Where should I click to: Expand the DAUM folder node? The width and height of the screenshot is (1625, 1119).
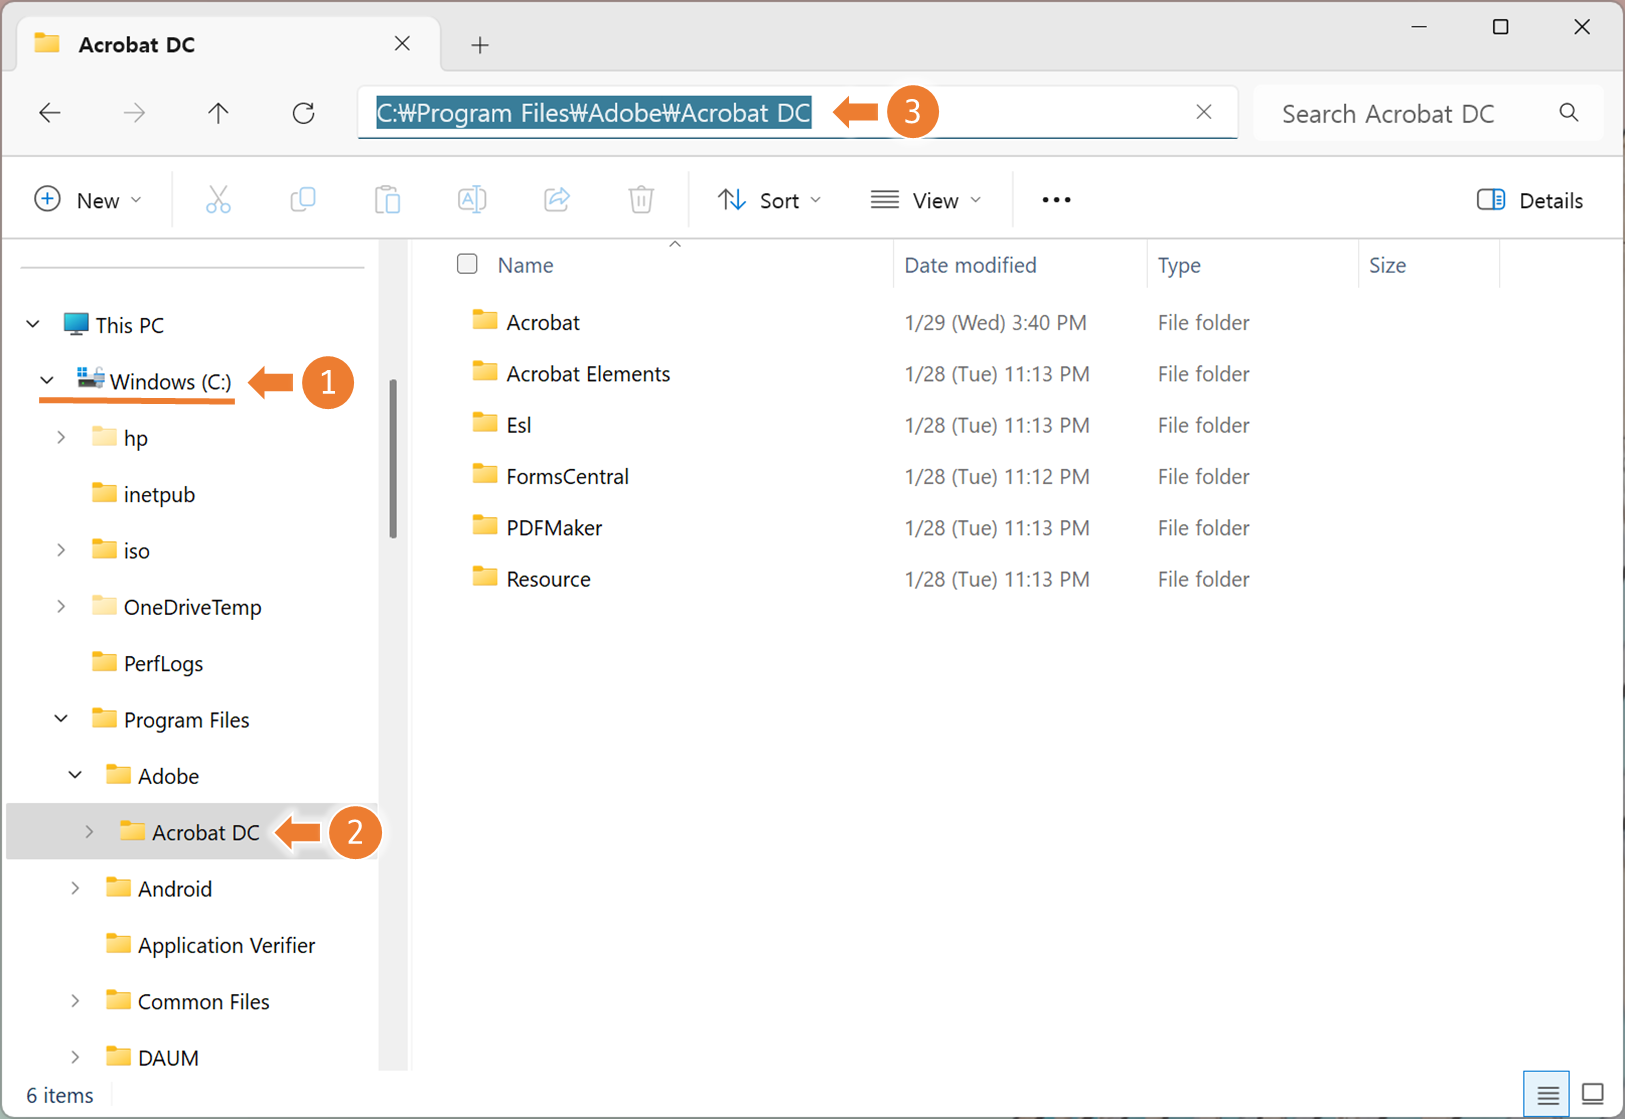click(x=75, y=1057)
